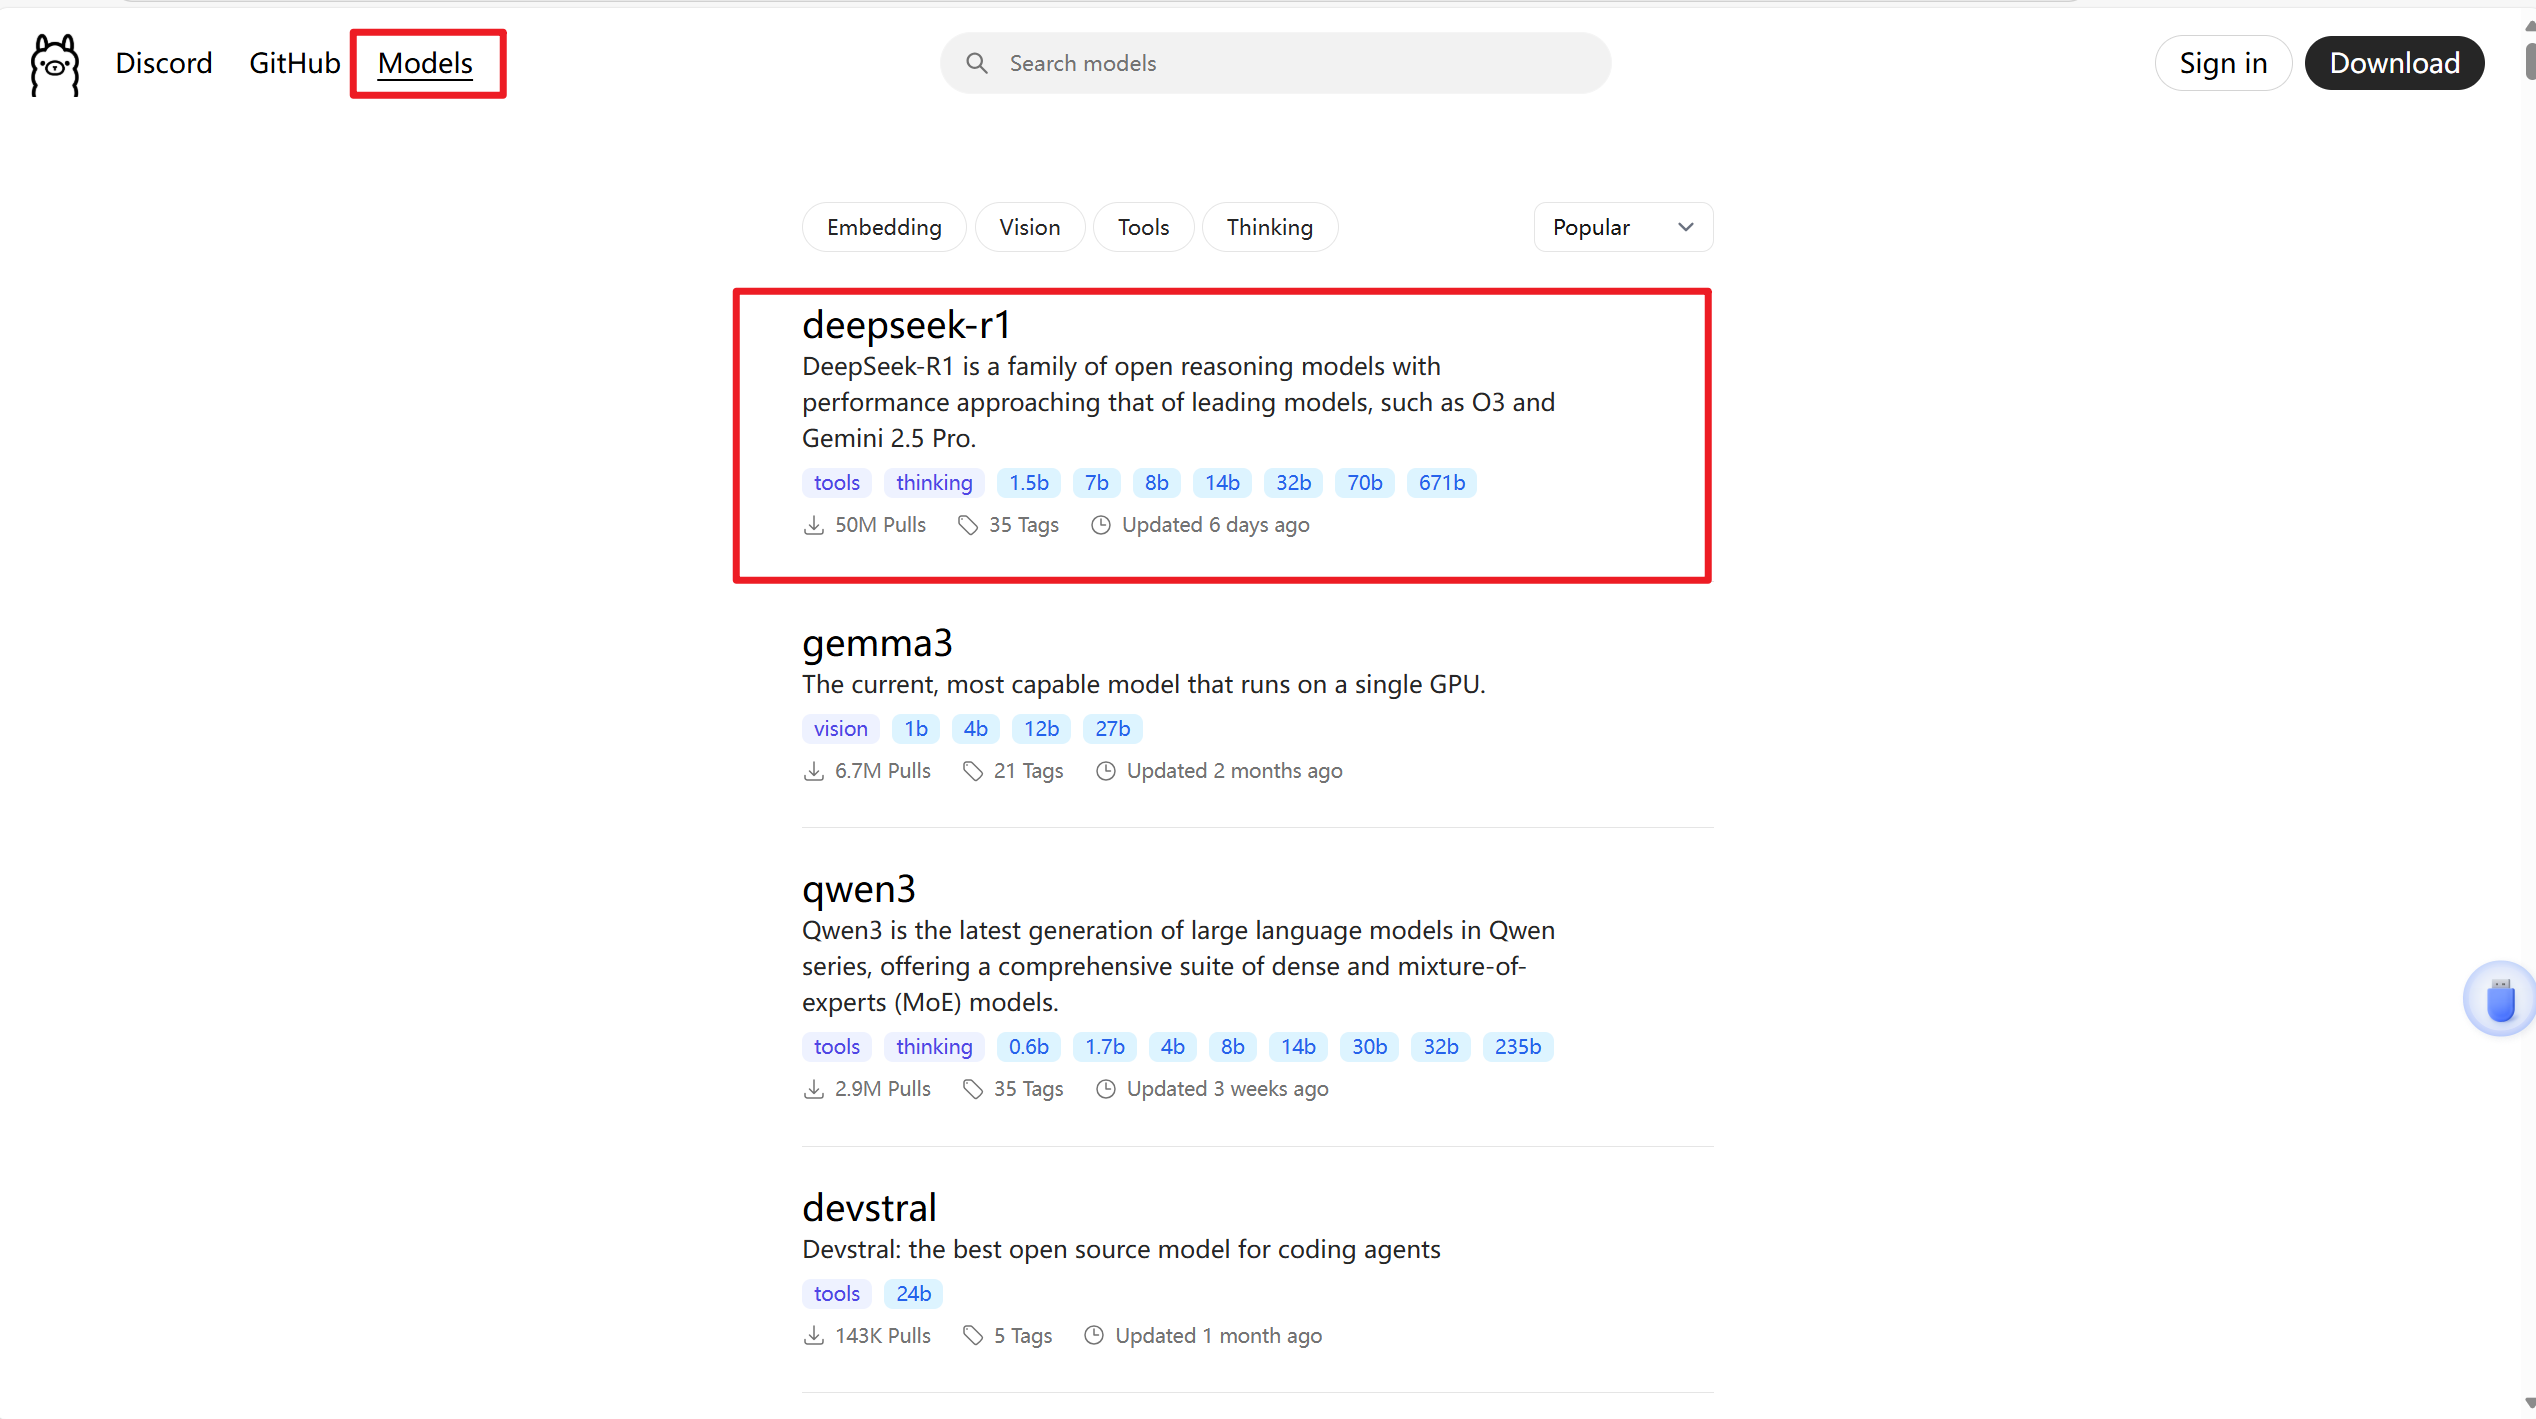Image resolution: width=2536 pixels, height=1419 pixels.
Task: Select the 1.5b size of deepseek-r1
Action: [1029, 483]
